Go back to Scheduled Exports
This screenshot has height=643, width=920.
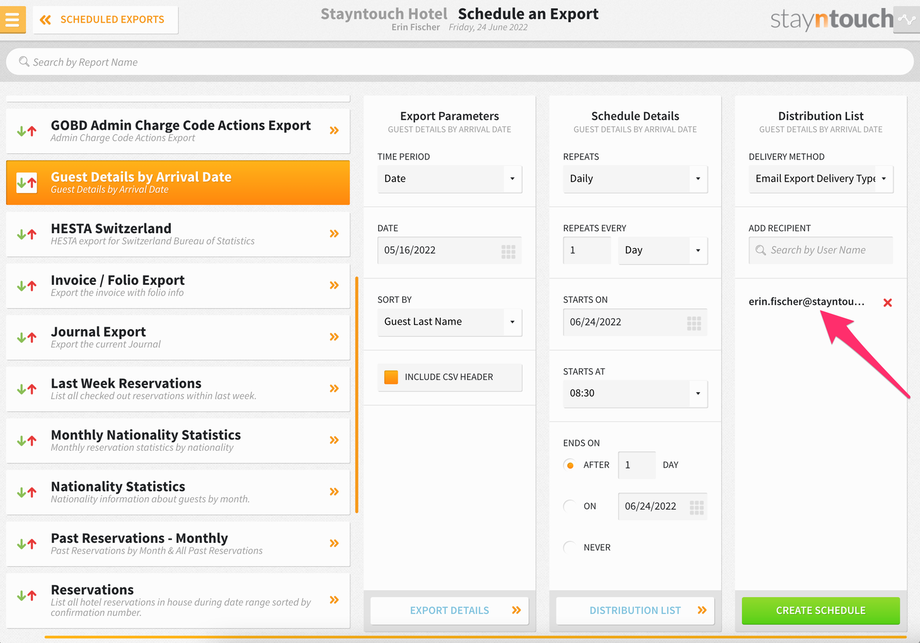click(106, 20)
